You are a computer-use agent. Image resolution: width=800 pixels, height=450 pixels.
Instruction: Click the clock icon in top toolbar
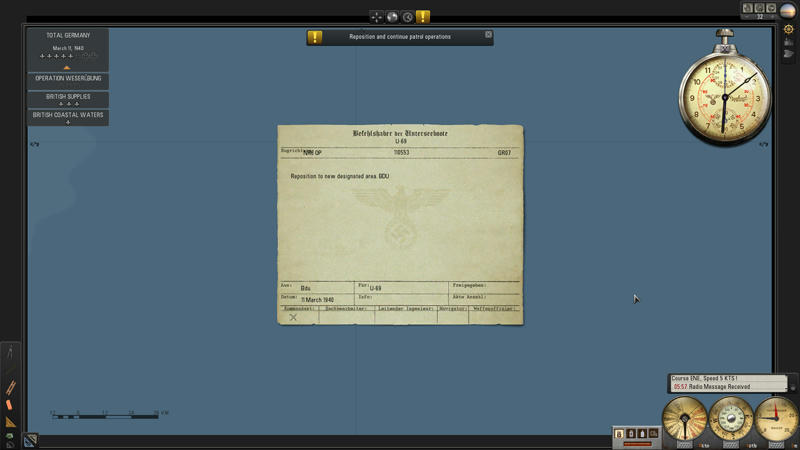coord(407,17)
